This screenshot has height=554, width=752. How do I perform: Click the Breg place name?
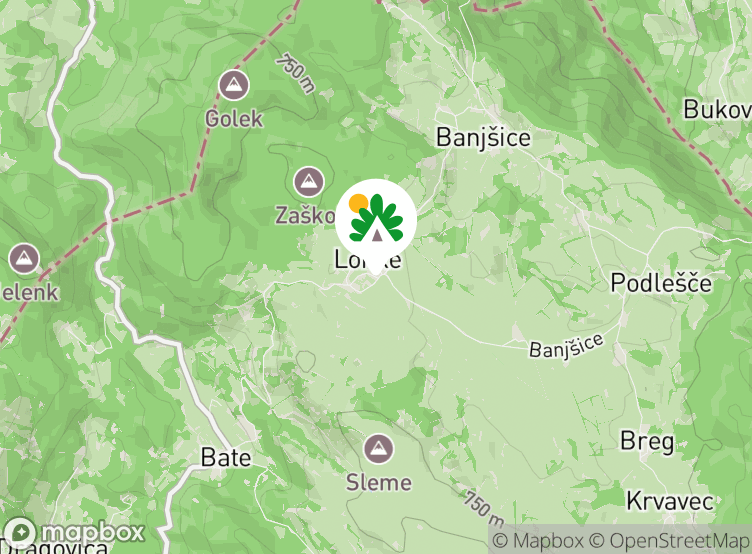647,441
